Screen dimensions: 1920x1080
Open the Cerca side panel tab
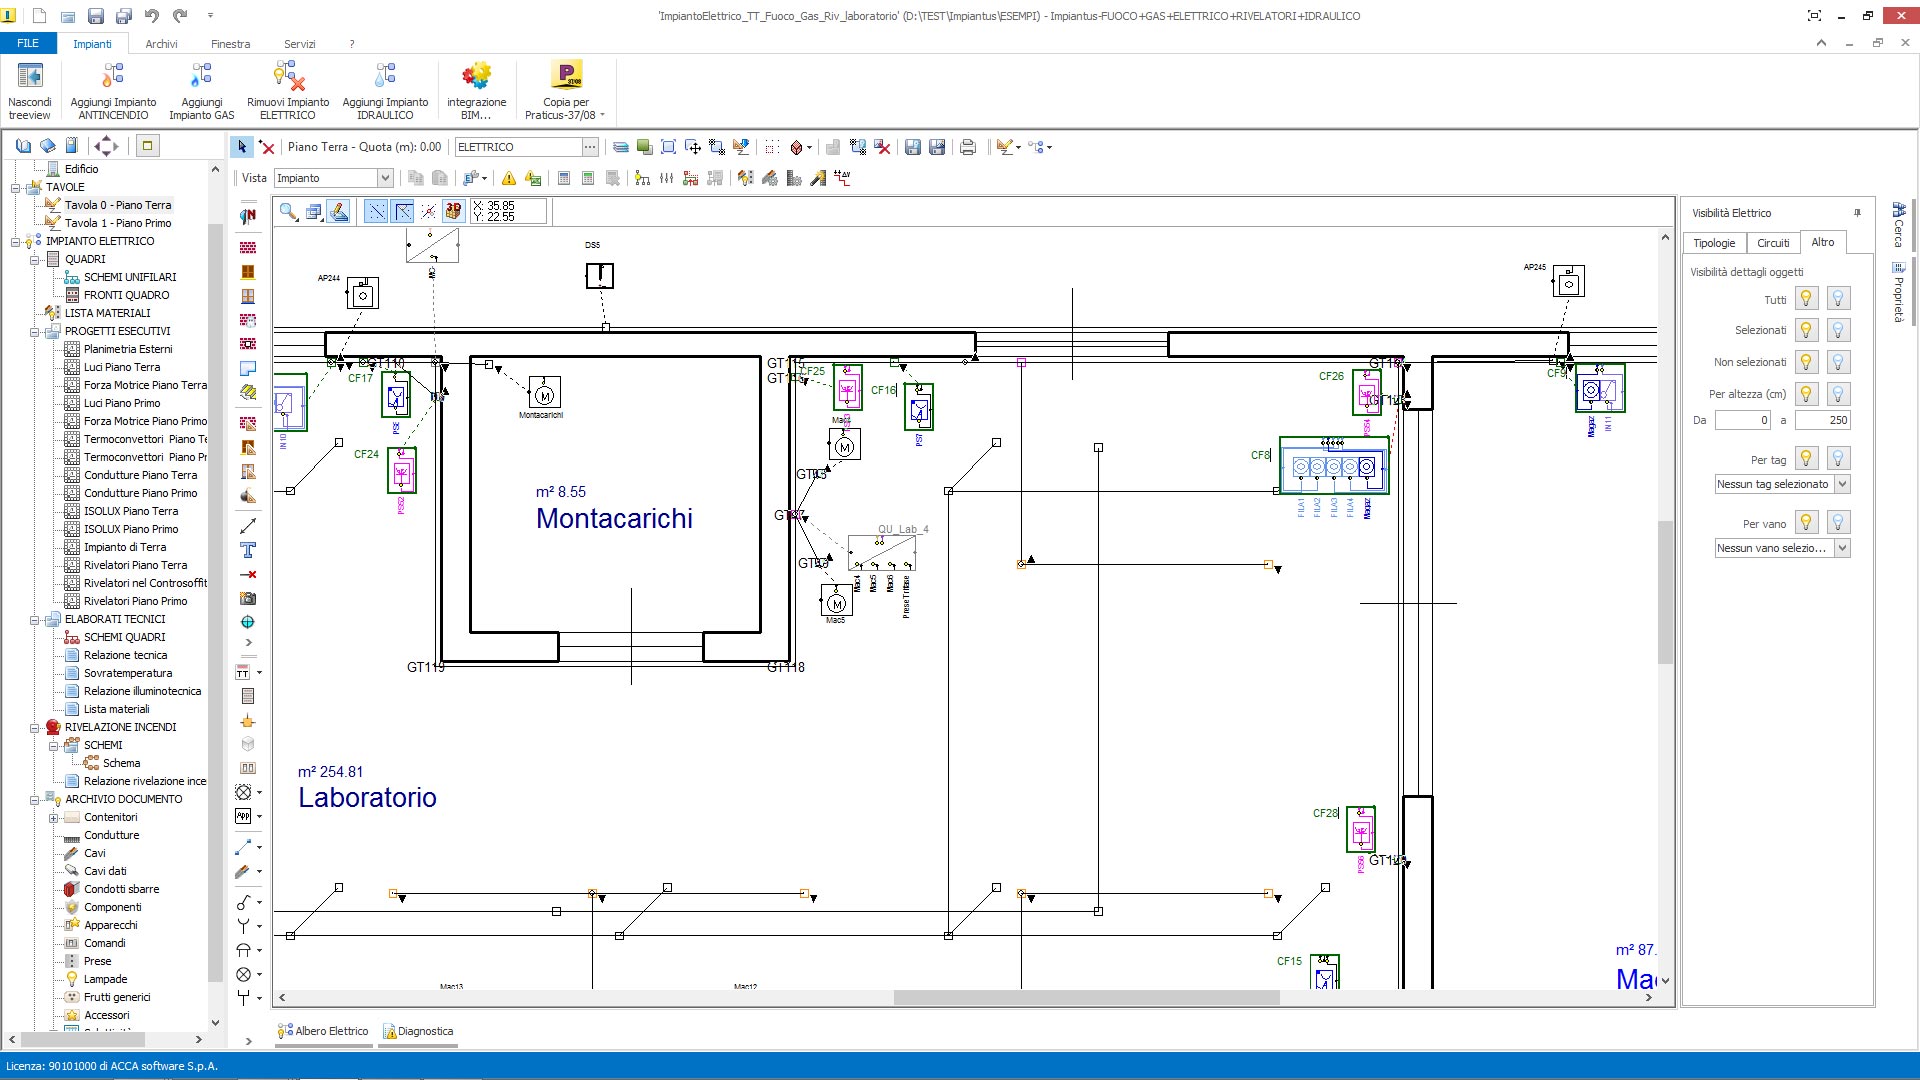(x=1897, y=226)
